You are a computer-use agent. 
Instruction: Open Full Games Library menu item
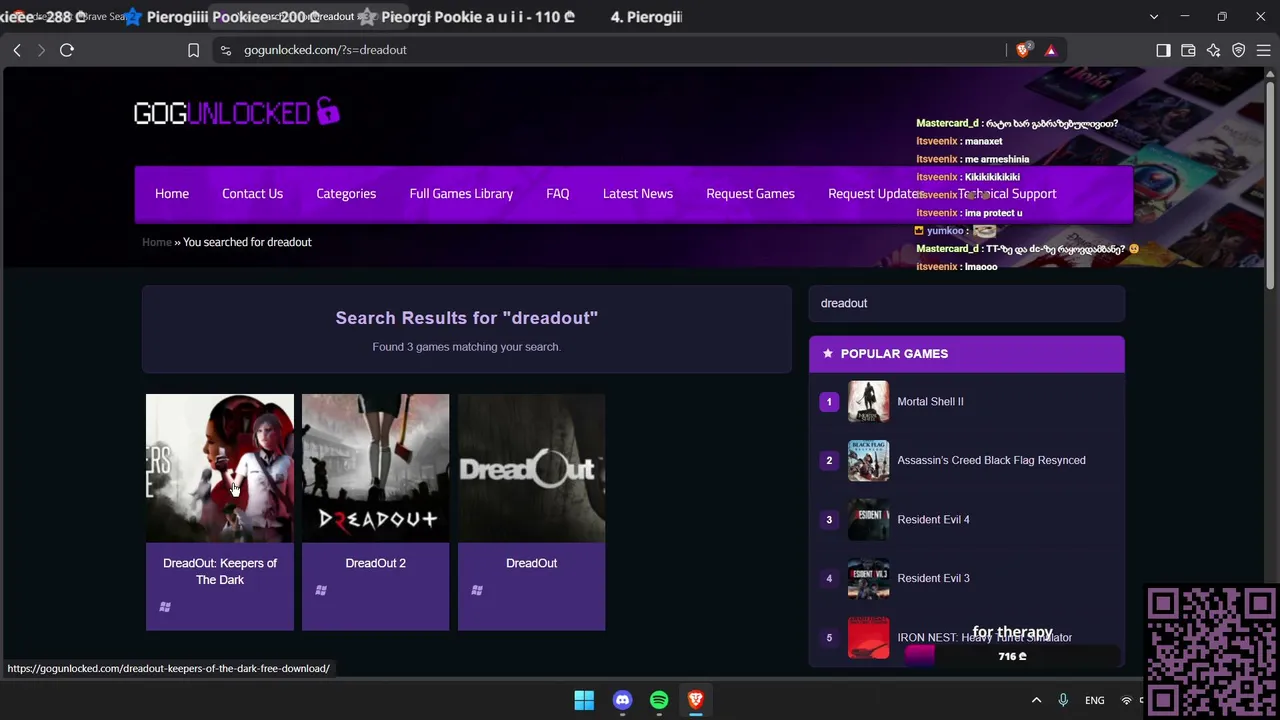(461, 194)
